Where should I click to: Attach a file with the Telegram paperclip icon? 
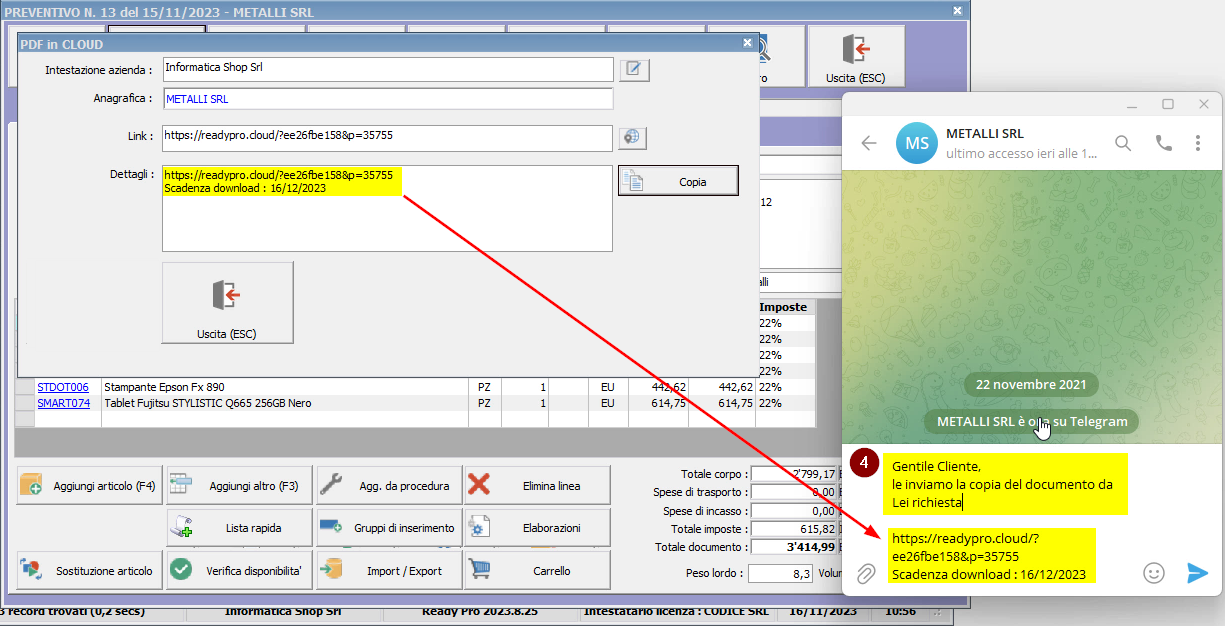(866, 573)
